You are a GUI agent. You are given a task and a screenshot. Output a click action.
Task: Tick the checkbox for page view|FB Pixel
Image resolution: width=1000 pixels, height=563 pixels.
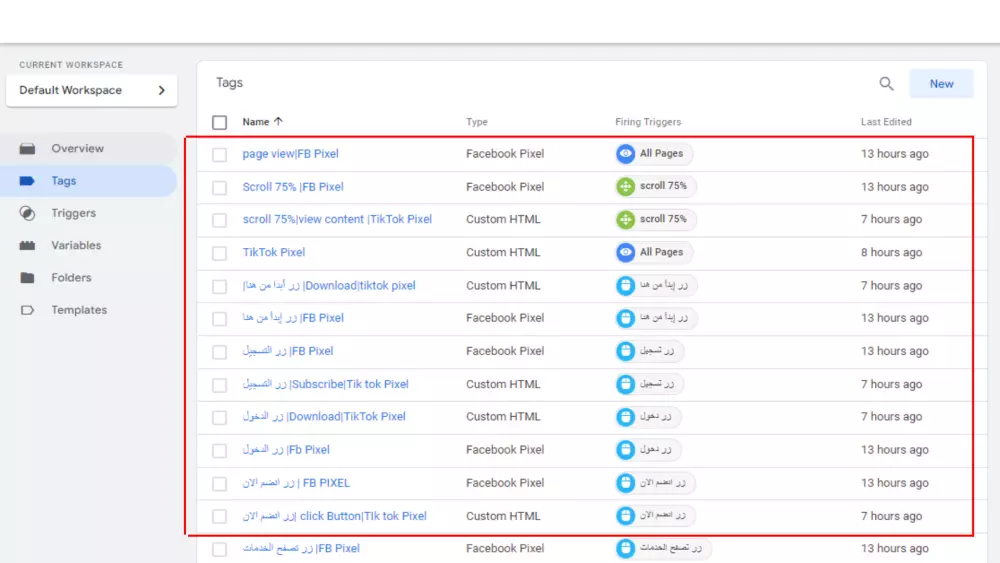coord(220,155)
